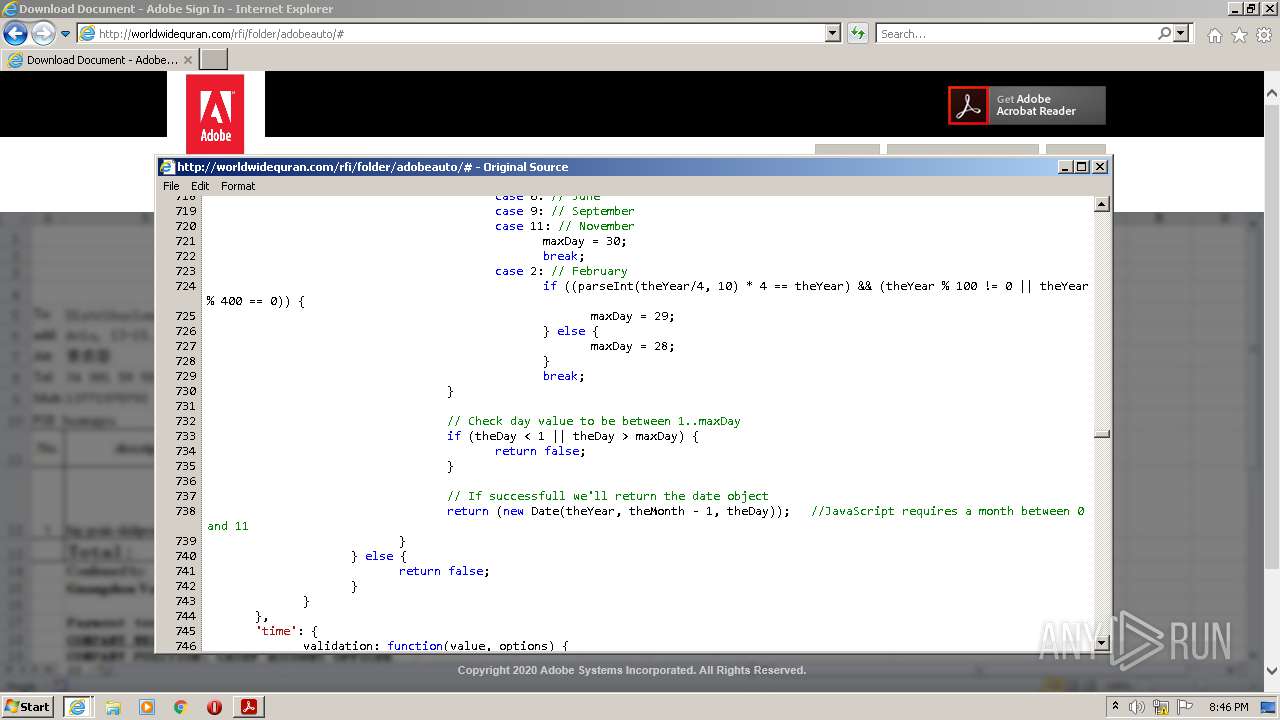Click line number 732
Screen dimensions: 1280x720
click(x=186, y=421)
